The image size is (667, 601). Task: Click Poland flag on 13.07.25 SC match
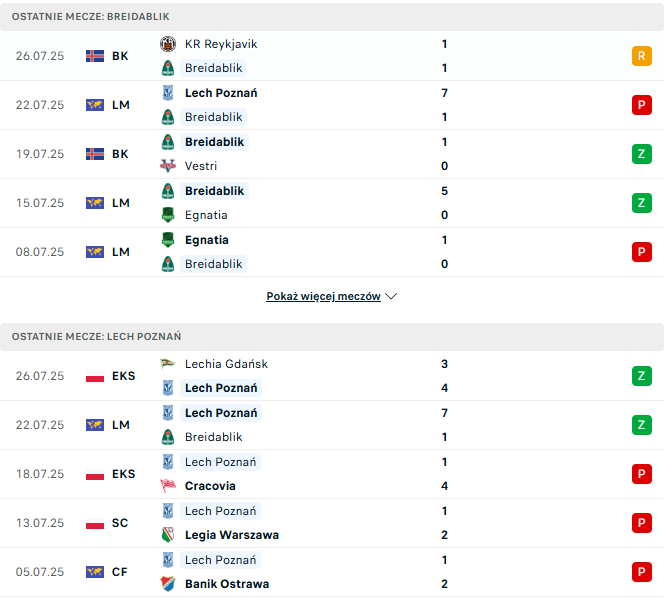(x=95, y=523)
